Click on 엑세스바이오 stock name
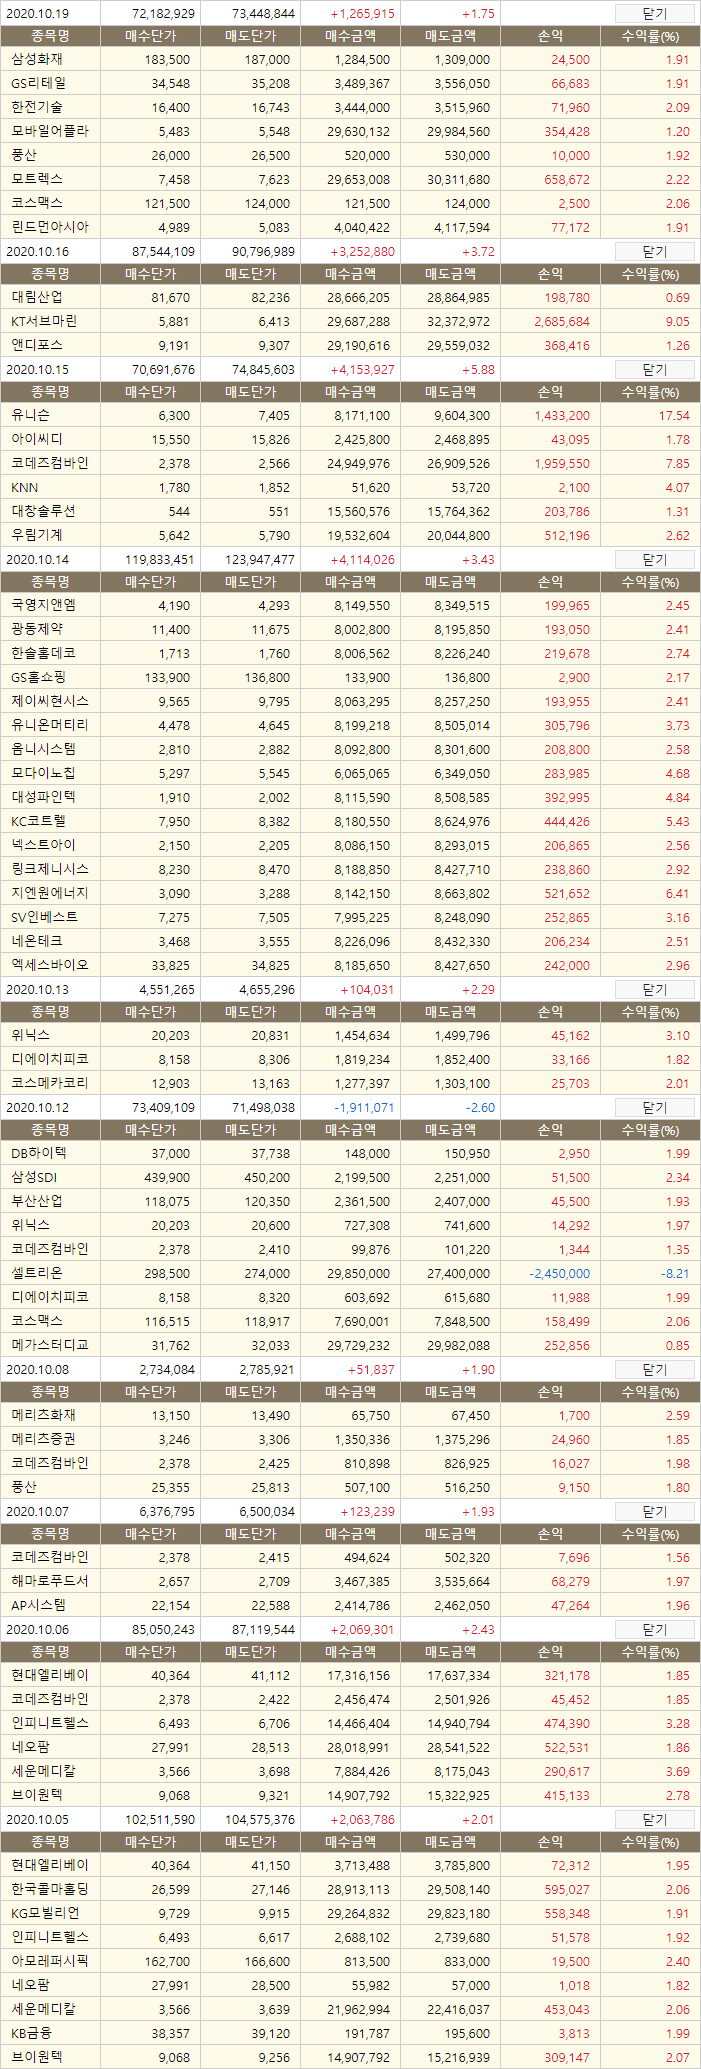This screenshot has height=2069, width=701. pyautogui.click(x=50, y=966)
